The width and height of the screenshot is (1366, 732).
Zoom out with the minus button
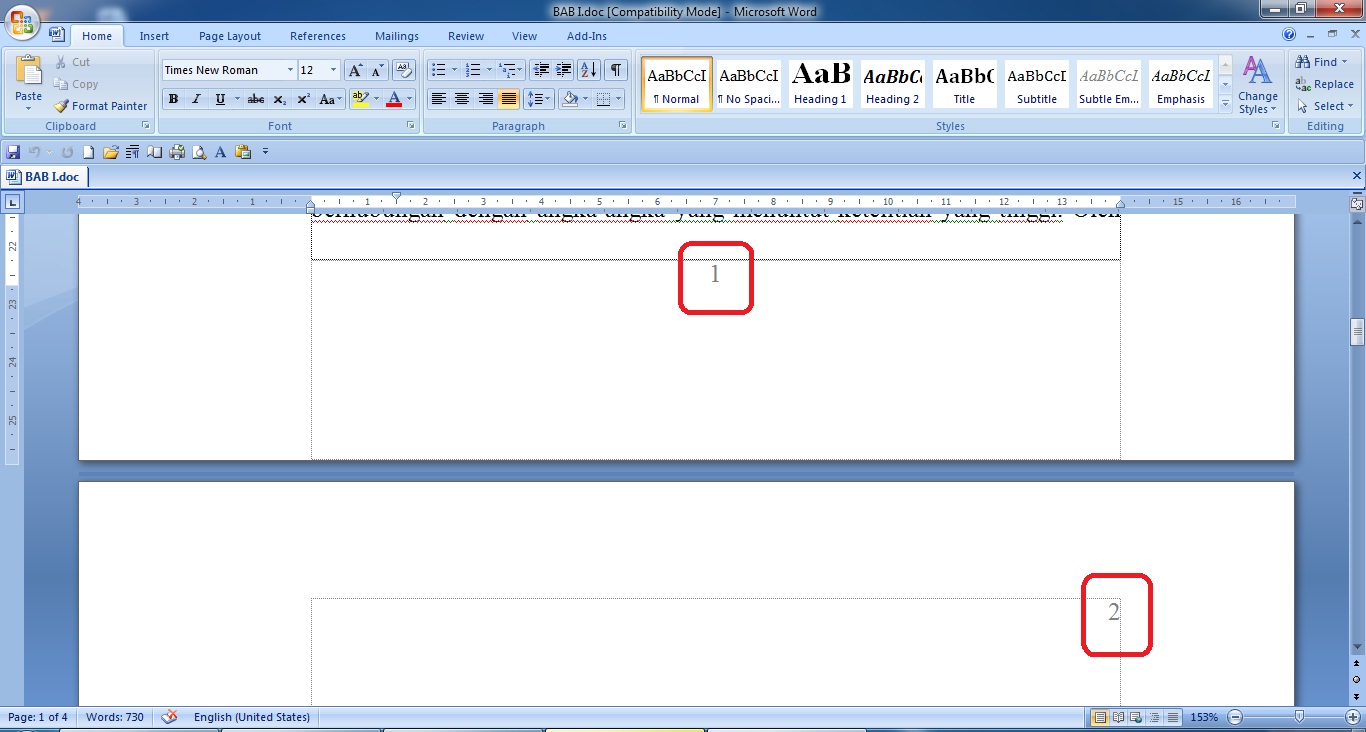pyautogui.click(x=1235, y=717)
